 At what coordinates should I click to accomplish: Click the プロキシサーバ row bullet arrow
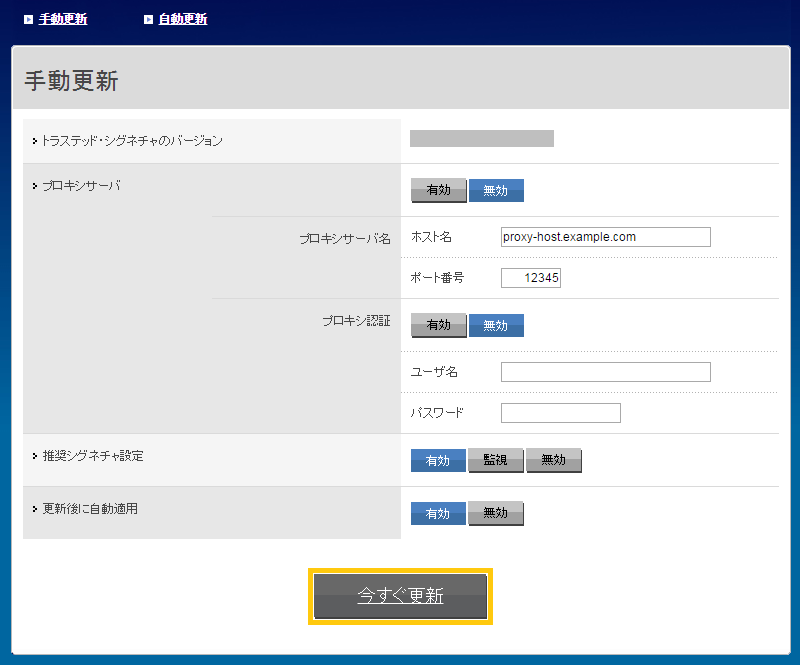[x=34, y=186]
